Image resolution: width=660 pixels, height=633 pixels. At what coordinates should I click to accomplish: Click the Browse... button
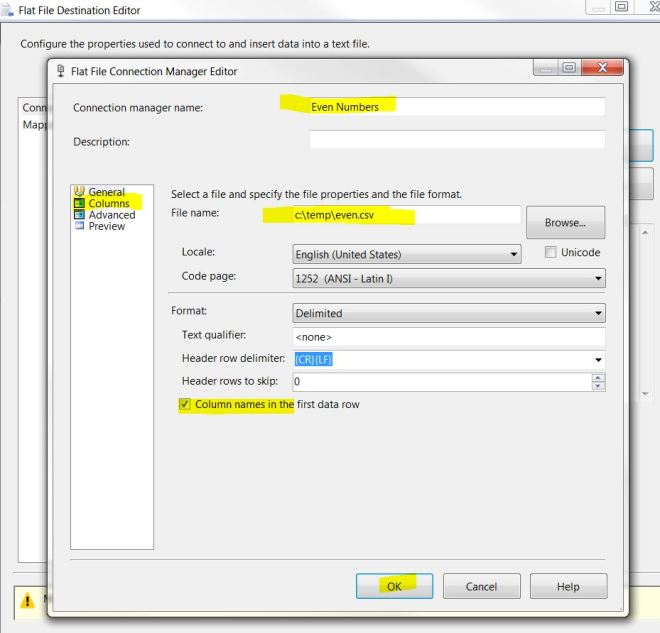point(565,223)
